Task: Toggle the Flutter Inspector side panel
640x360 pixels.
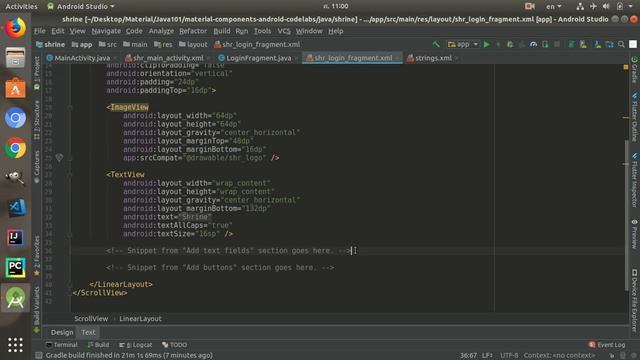Action: [x=635, y=180]
